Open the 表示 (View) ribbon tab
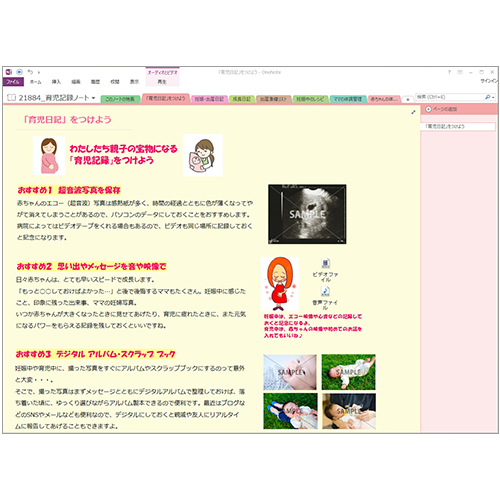Viewport: 500px width, 500px height. click(134, 82)
